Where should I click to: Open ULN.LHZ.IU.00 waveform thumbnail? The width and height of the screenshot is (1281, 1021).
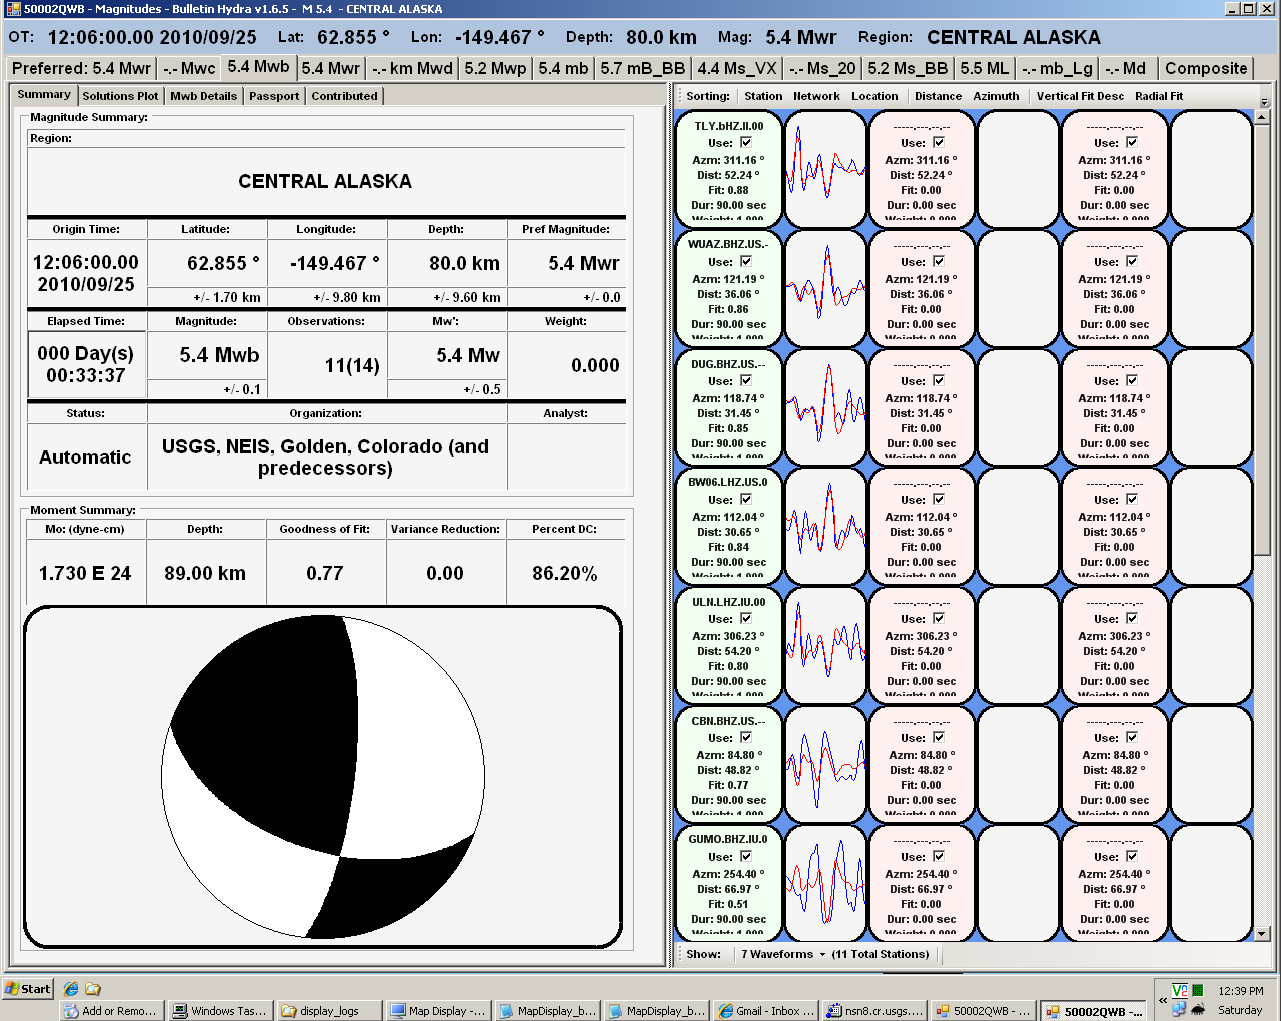click(x=825, y=644)
